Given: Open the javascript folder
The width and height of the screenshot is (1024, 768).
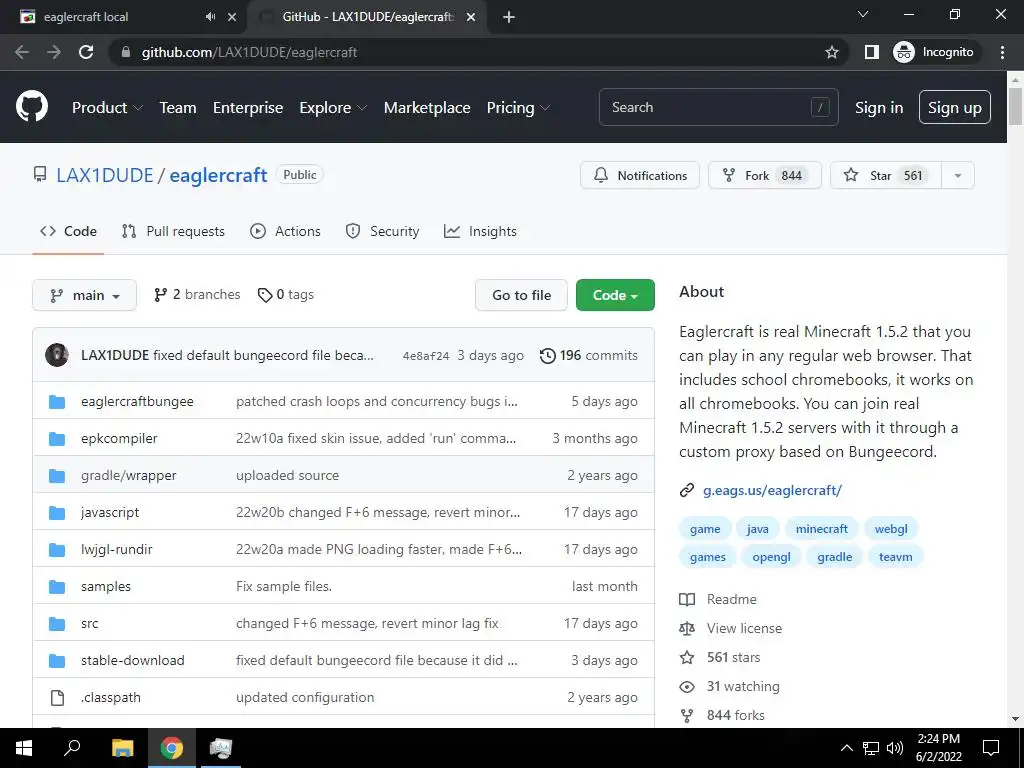Looking at the screenshot, I should click(110, 513).
